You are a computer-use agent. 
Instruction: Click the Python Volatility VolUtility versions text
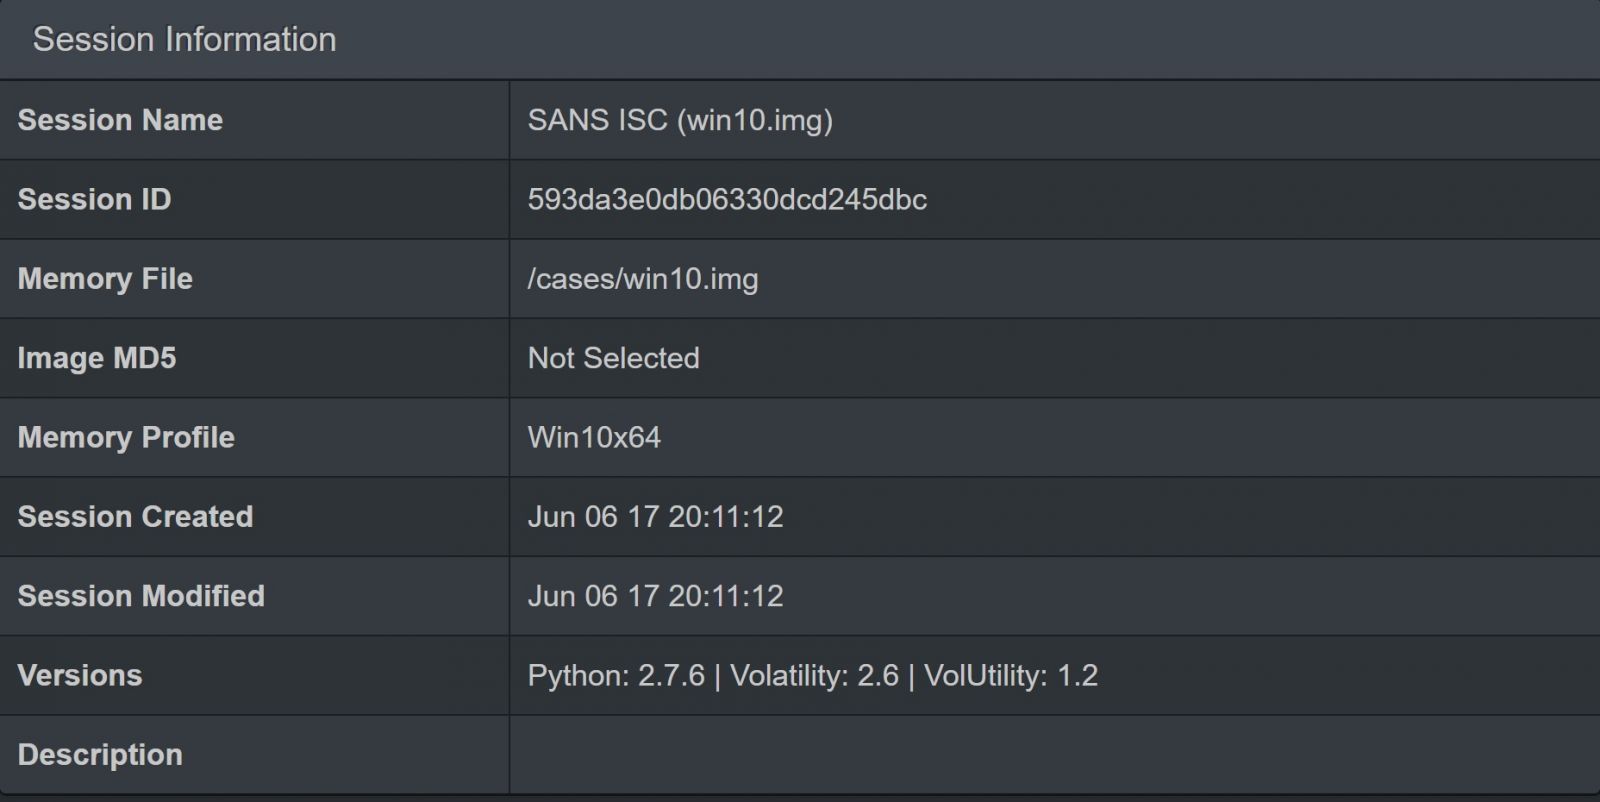click(812, 675)
